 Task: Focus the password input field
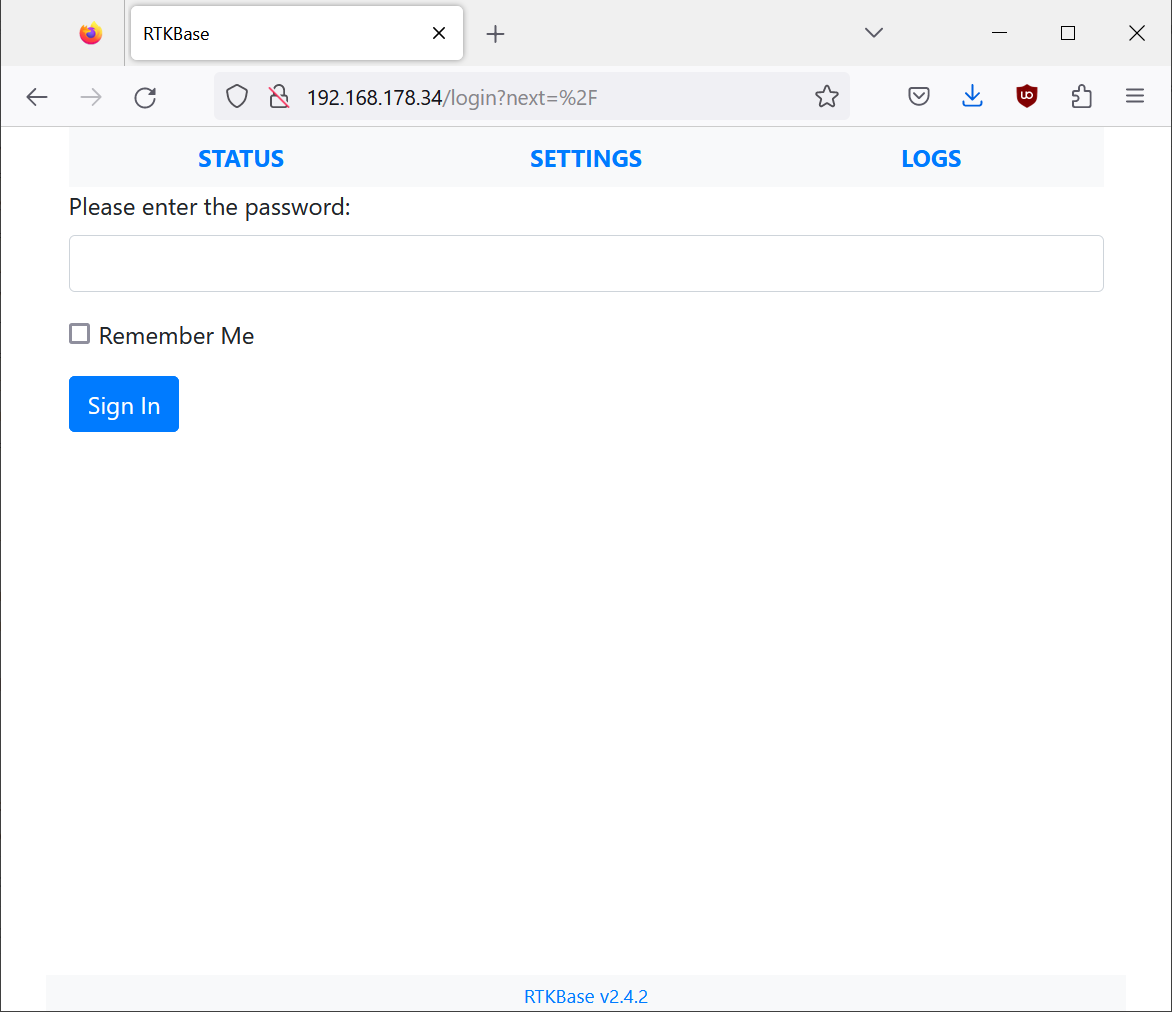586,264
